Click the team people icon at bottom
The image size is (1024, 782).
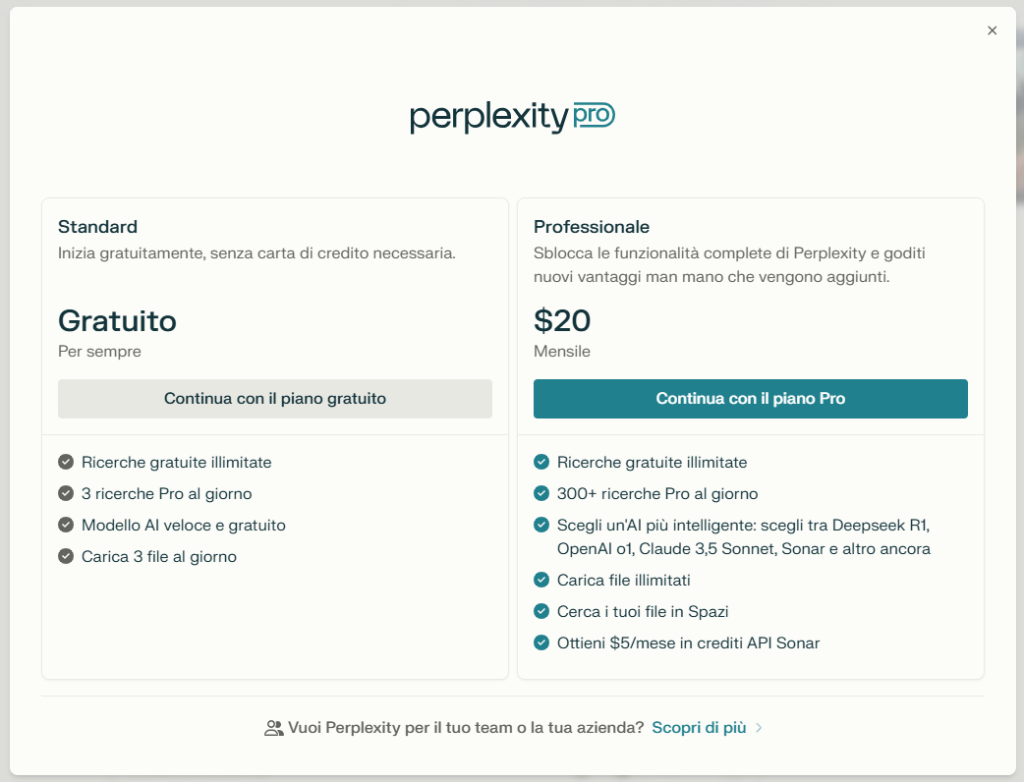pyautogui.click(x=273, y=728)
